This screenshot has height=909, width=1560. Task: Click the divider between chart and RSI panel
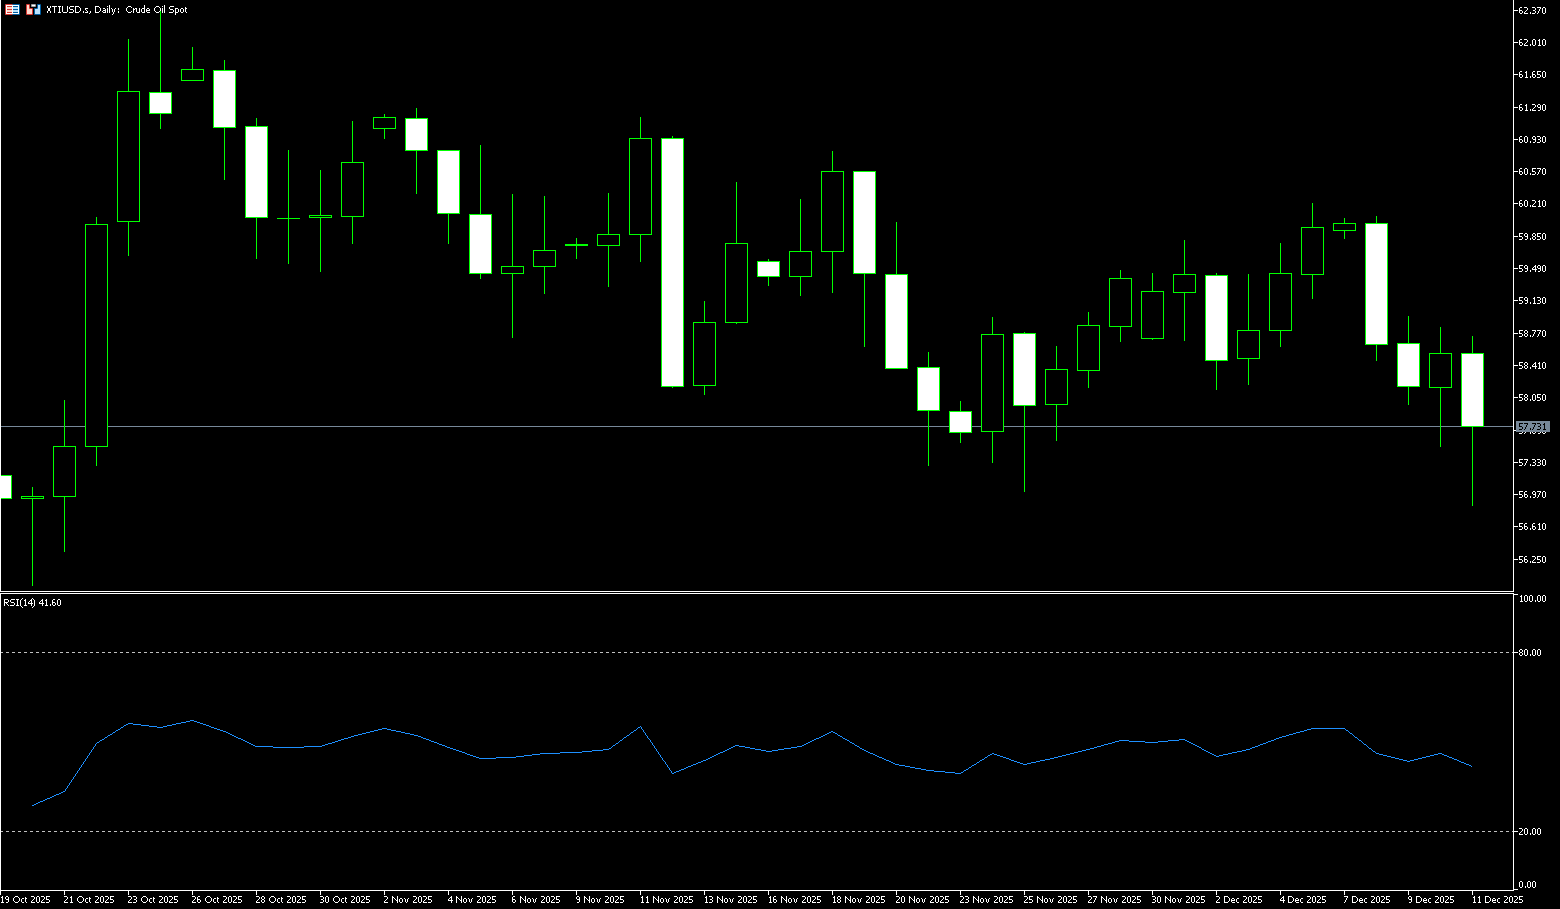(760, 593)
